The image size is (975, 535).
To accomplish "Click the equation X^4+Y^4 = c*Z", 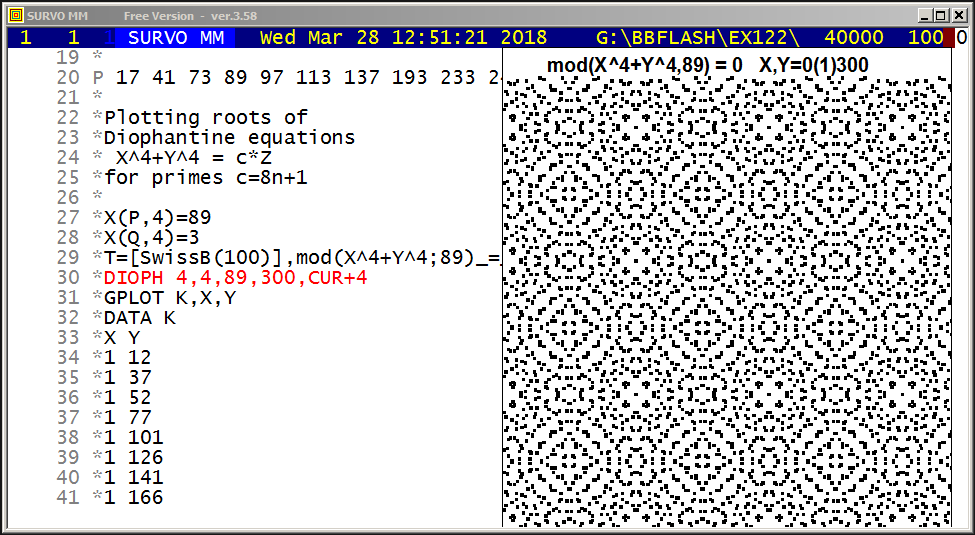I will [x=193, y=157].
